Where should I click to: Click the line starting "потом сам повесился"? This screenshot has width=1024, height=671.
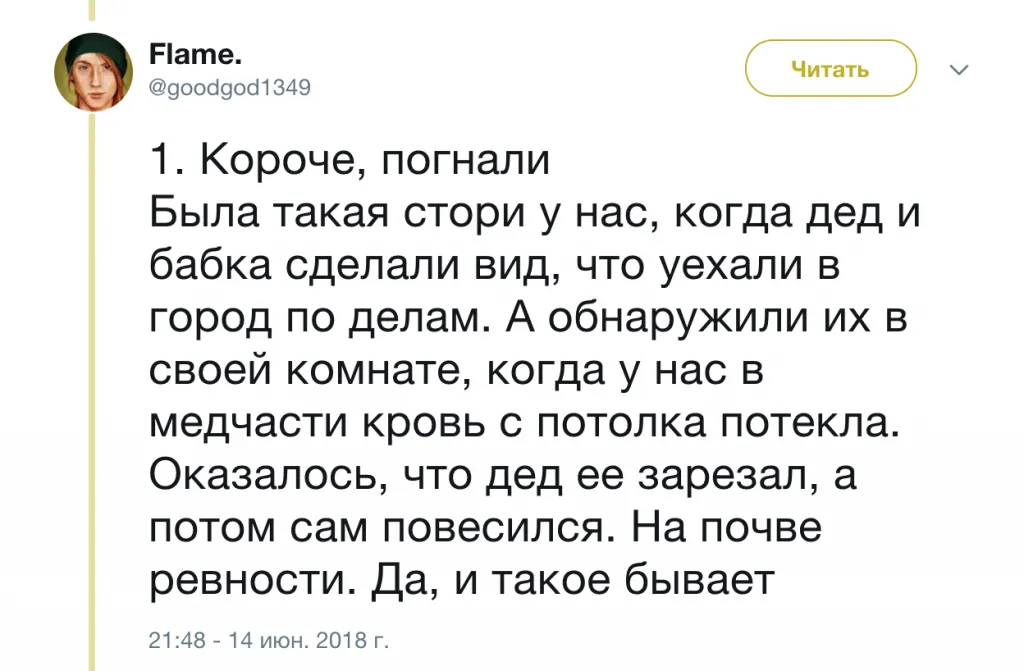coord(485,528)
